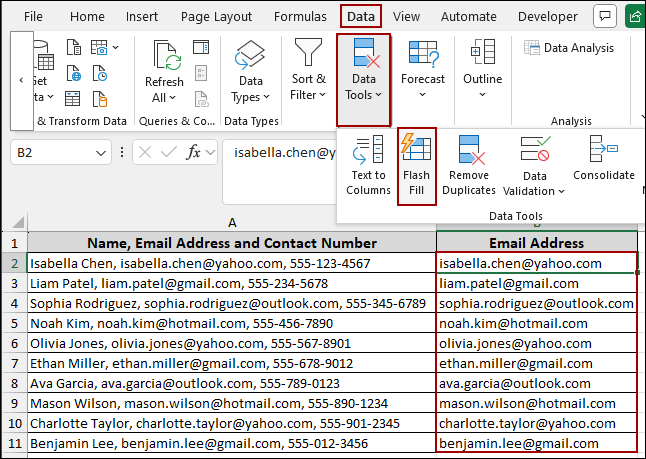Click the insert function fx icon
Image resolution: width=646 pixels, height=459 pixels.
point(195,153)
